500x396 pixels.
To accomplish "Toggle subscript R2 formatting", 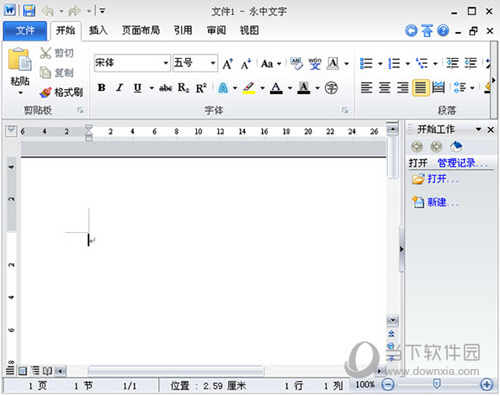I will pyautogui.click(x=183, y=88).
